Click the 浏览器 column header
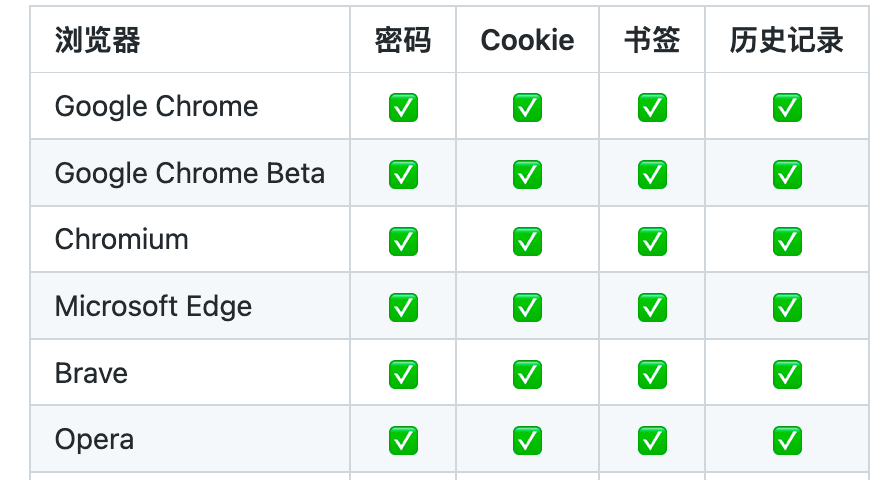The width and height of the screenshot is (890, 480). coord(98,40)
